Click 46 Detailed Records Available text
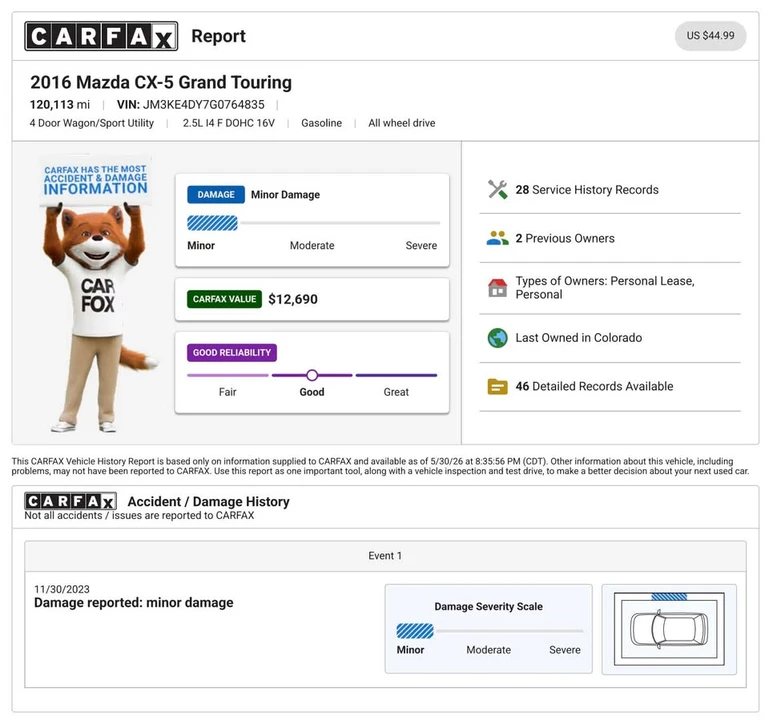The image size is (769, 720). 594,386
